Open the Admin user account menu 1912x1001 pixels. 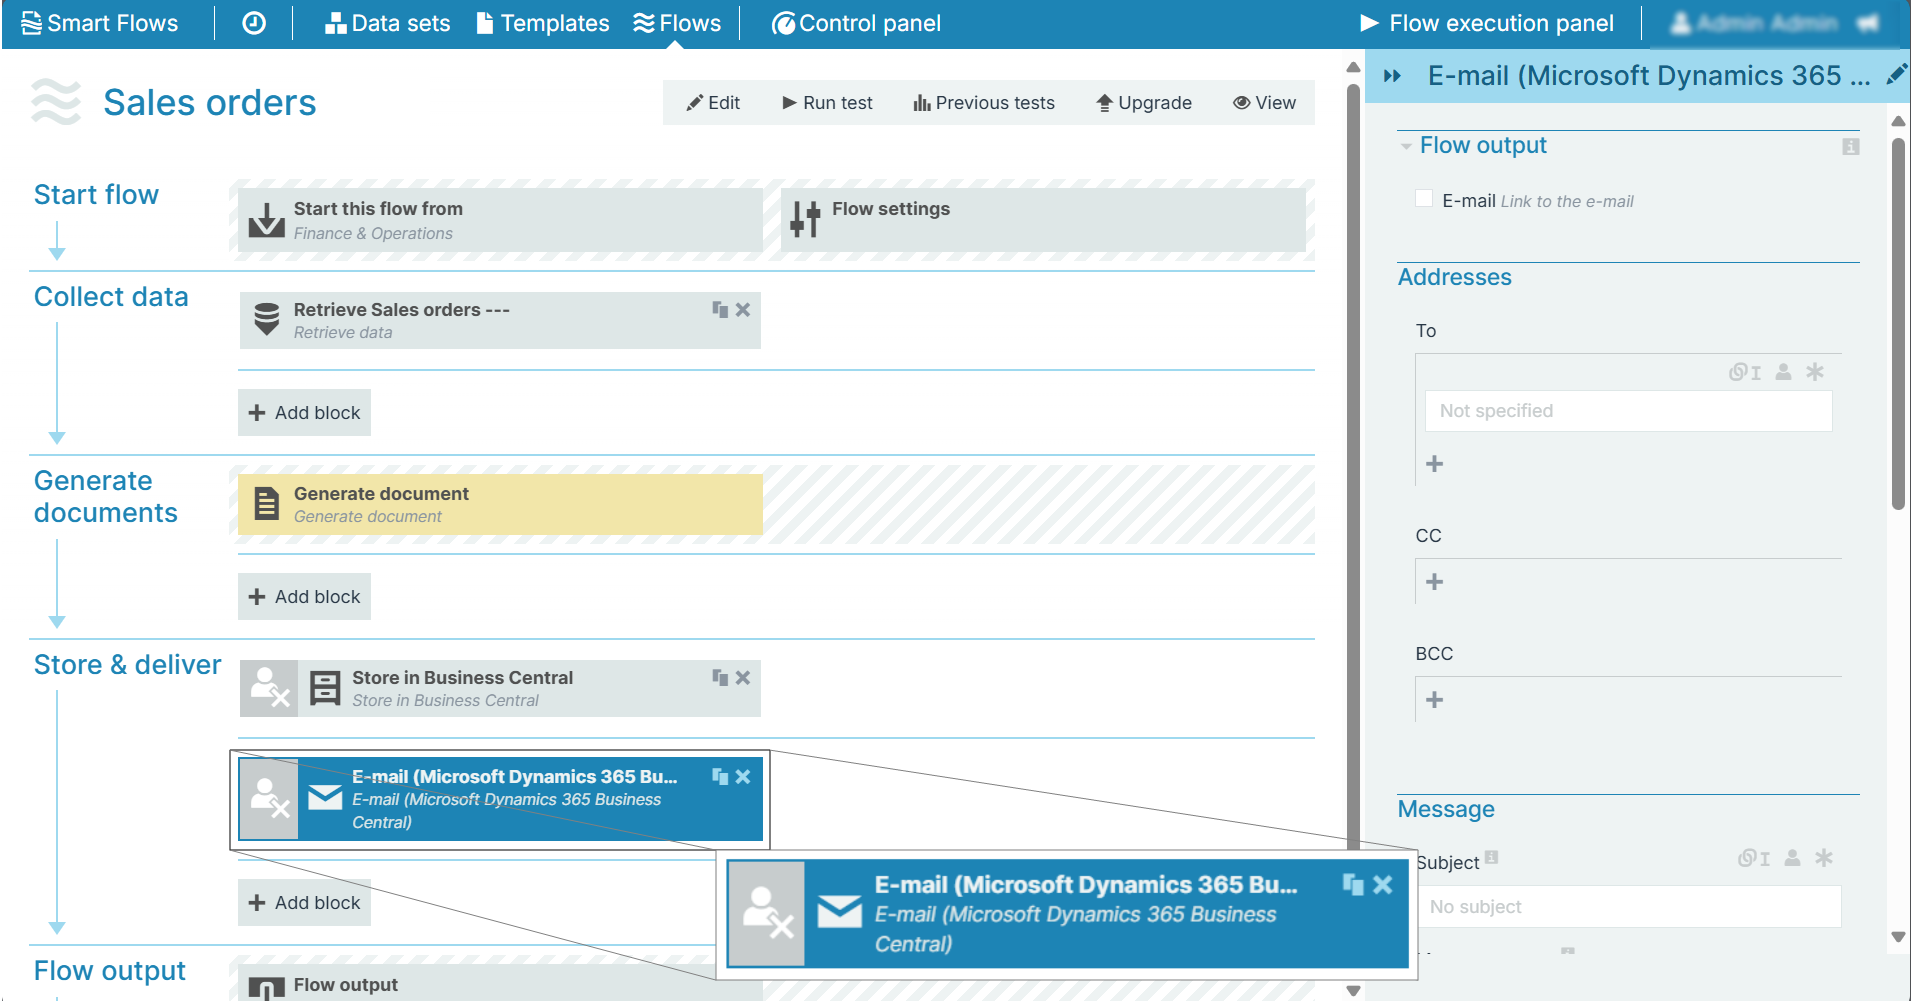1754,23
